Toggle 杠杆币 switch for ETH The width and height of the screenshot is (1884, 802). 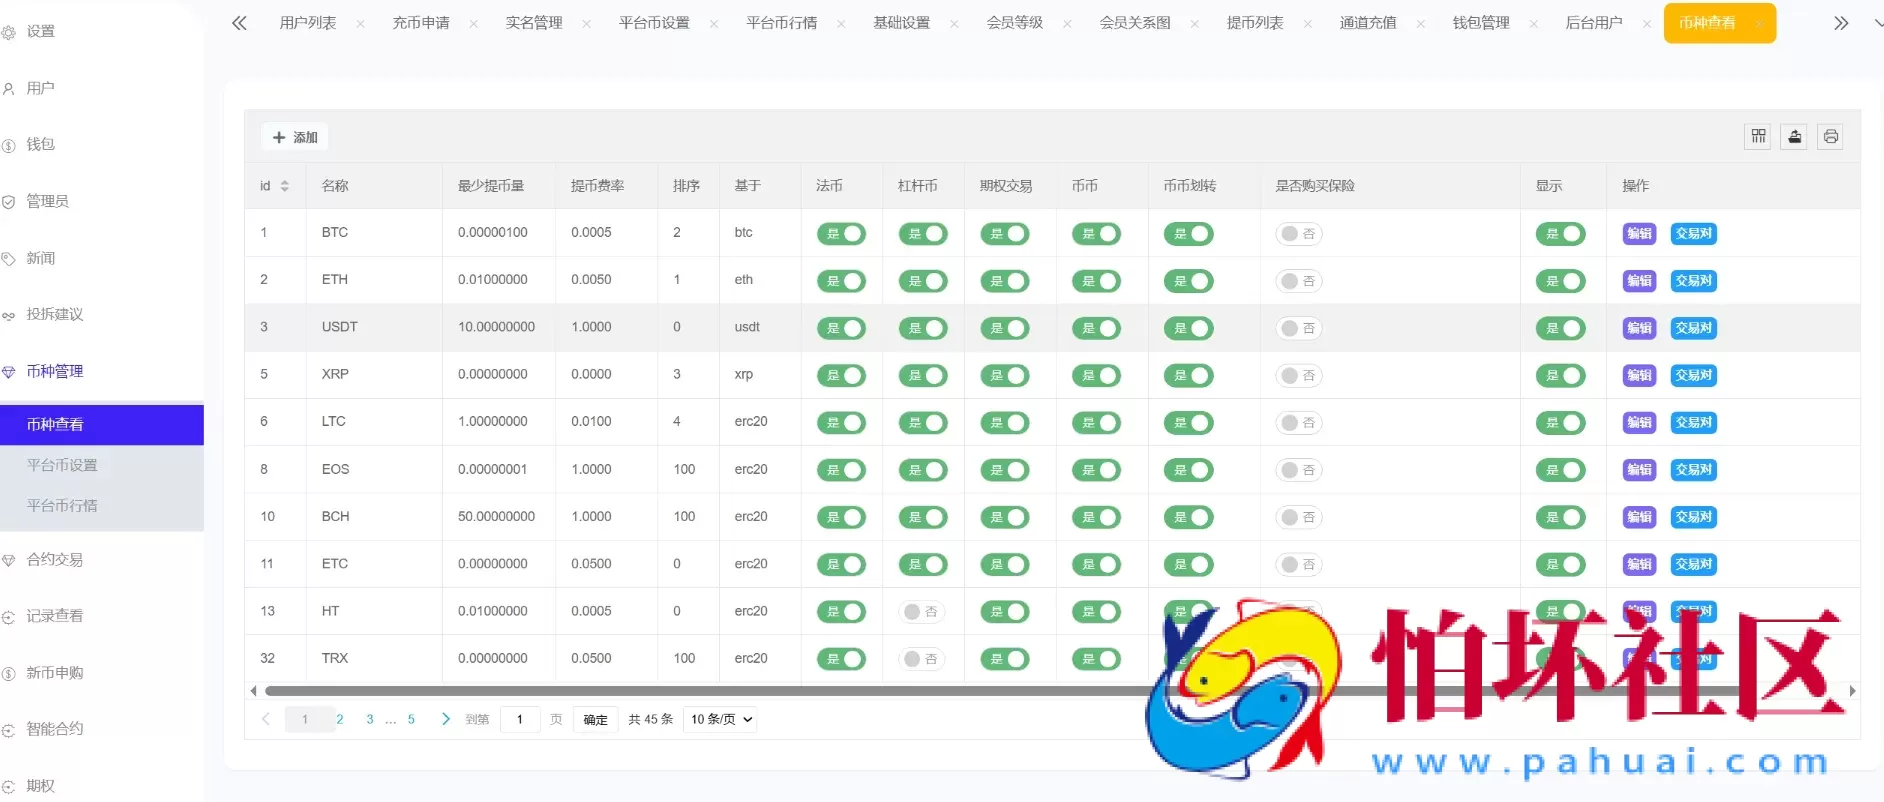[923, 281]
